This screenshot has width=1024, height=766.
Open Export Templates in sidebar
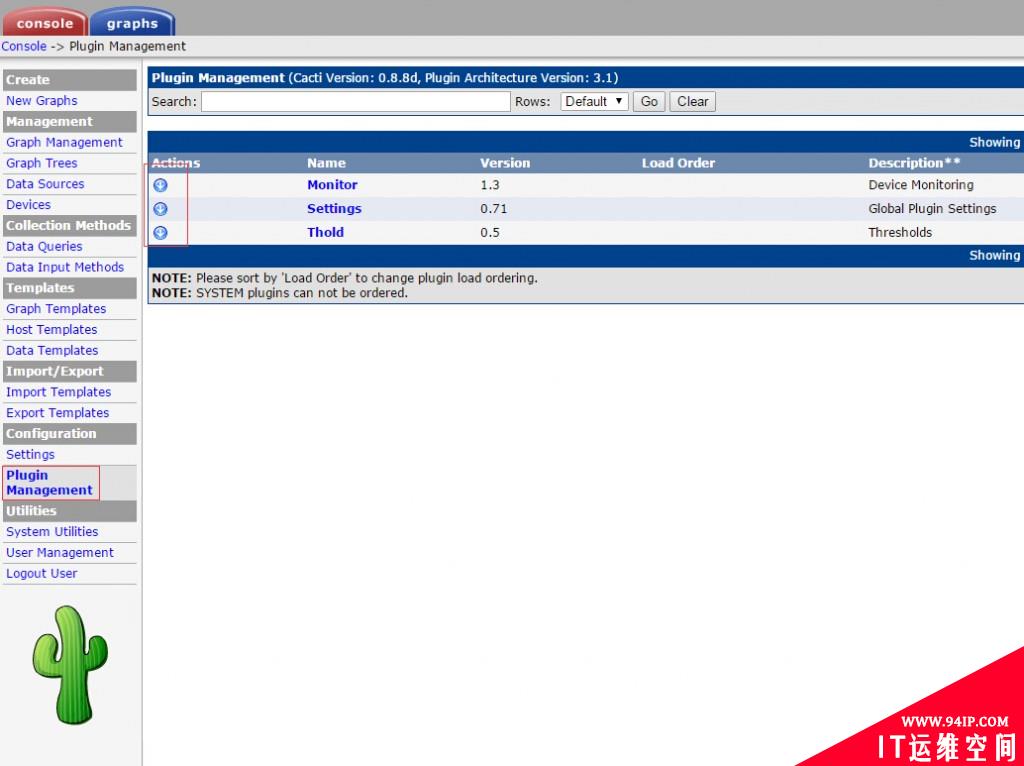tap(57, 413)
